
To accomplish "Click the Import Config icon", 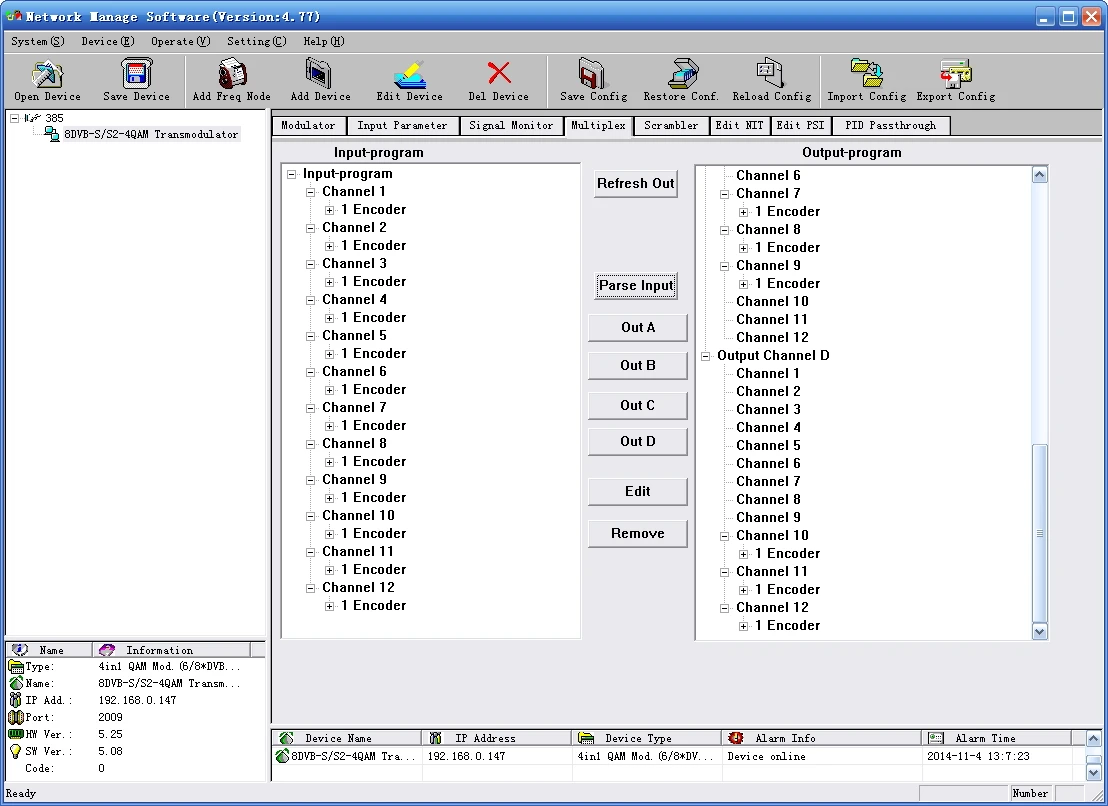I will click(866, 75).
